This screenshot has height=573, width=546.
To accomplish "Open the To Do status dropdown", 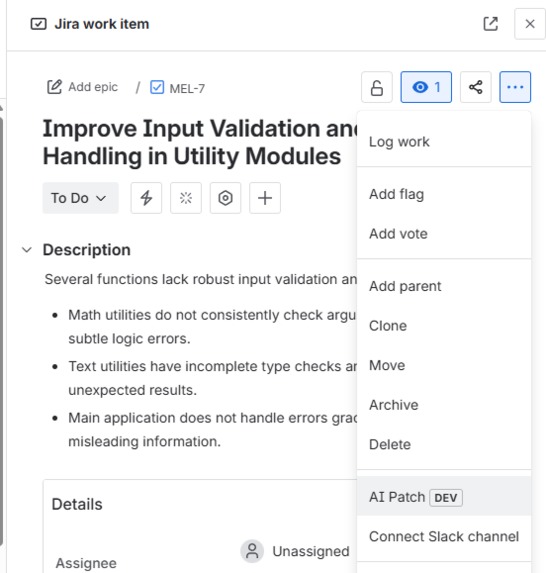I will 80,198.
